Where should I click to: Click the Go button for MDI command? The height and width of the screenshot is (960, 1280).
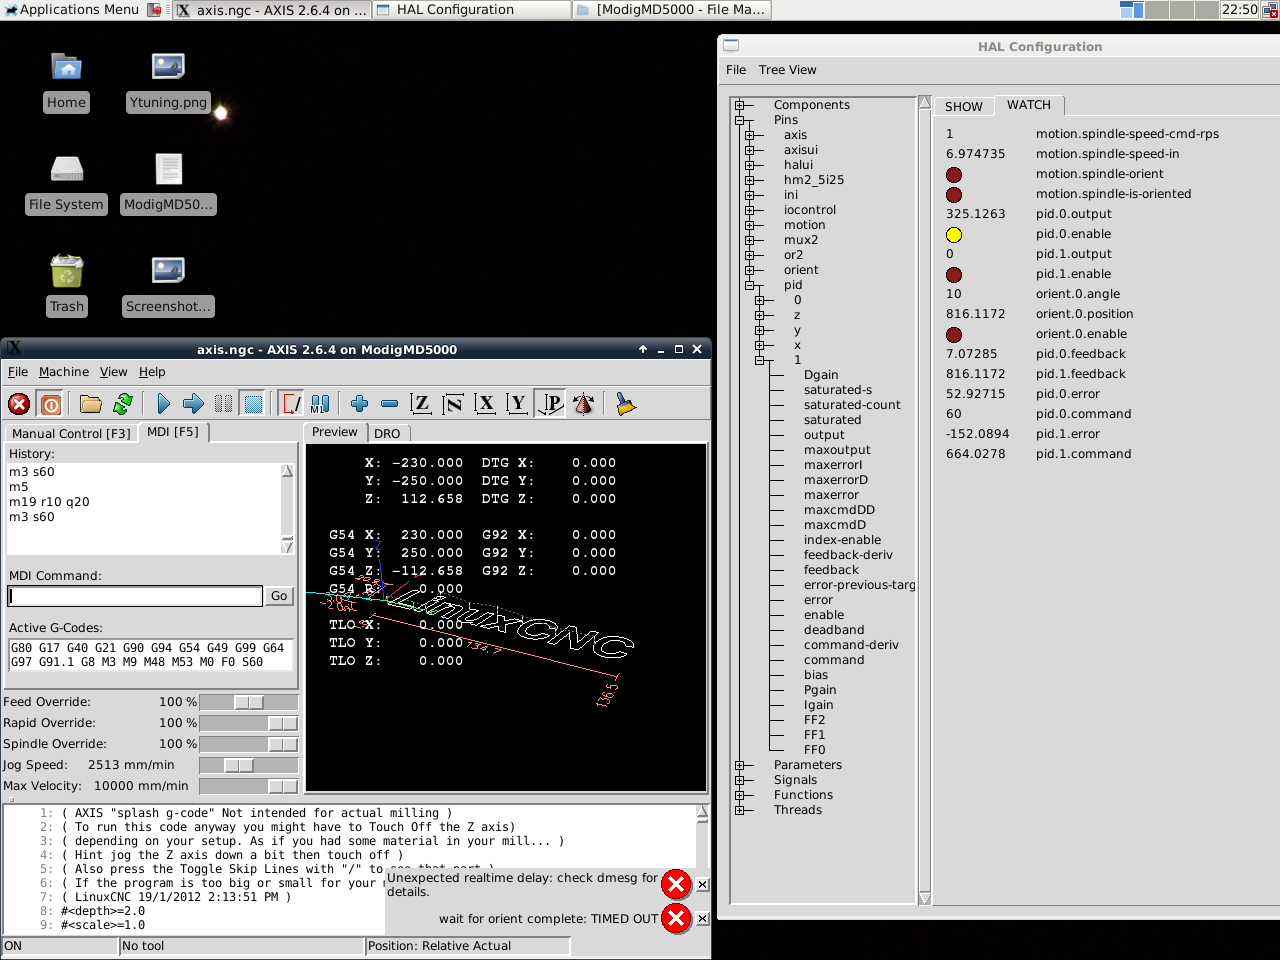tap(279, 596)
